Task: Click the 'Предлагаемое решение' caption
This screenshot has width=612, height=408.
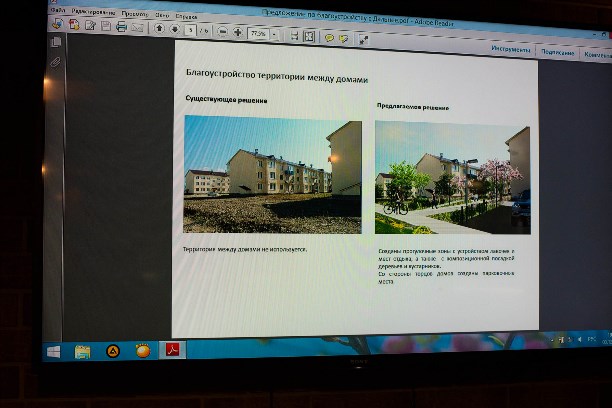Action: click(413, 107)
